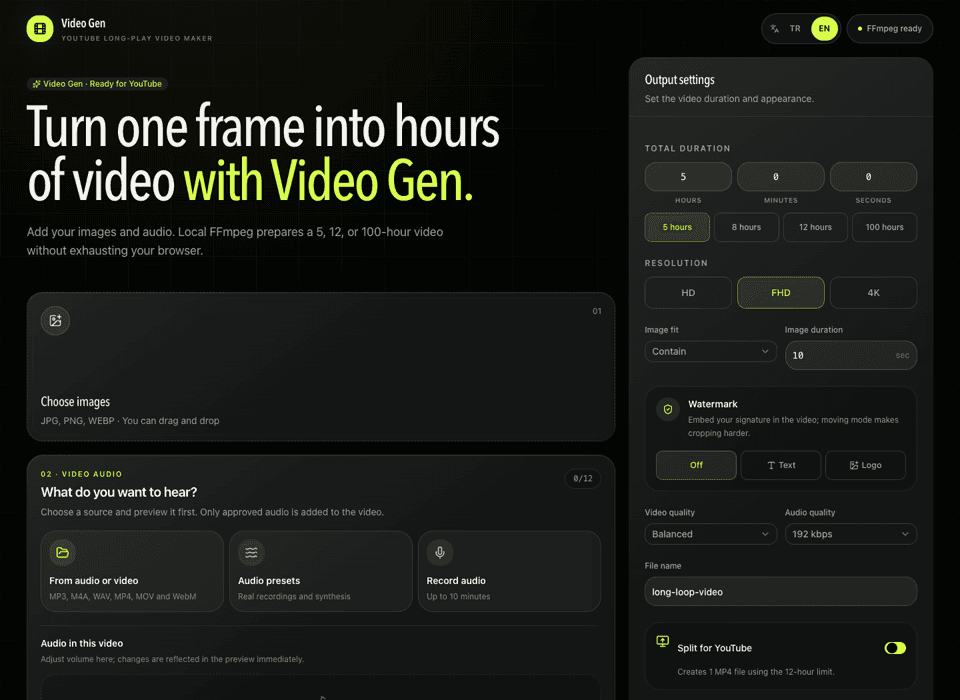Click the FFmpeg ready status pill

coord(890,29)
